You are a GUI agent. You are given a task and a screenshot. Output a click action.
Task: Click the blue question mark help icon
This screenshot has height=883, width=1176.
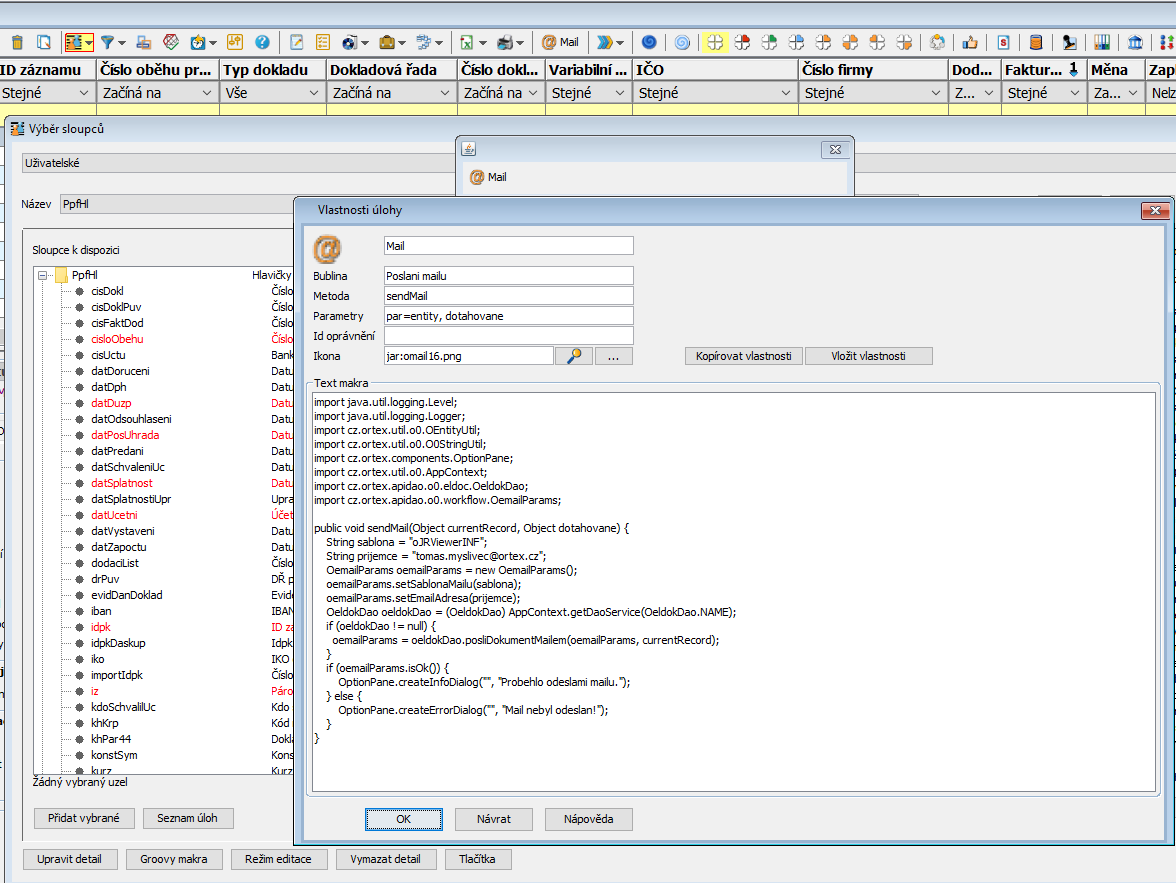tap(262, 42)
